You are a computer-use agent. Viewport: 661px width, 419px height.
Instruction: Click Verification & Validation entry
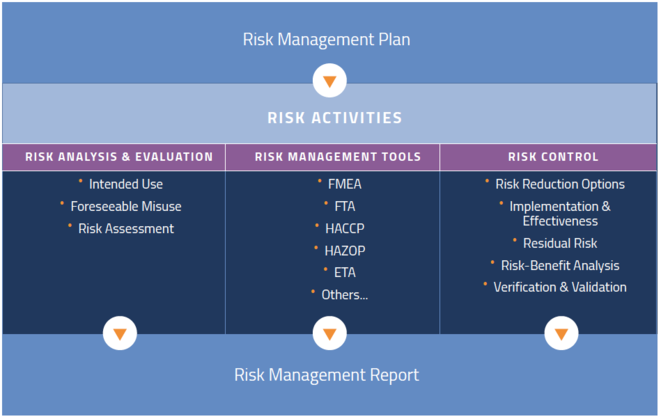(x=559, y=287)
